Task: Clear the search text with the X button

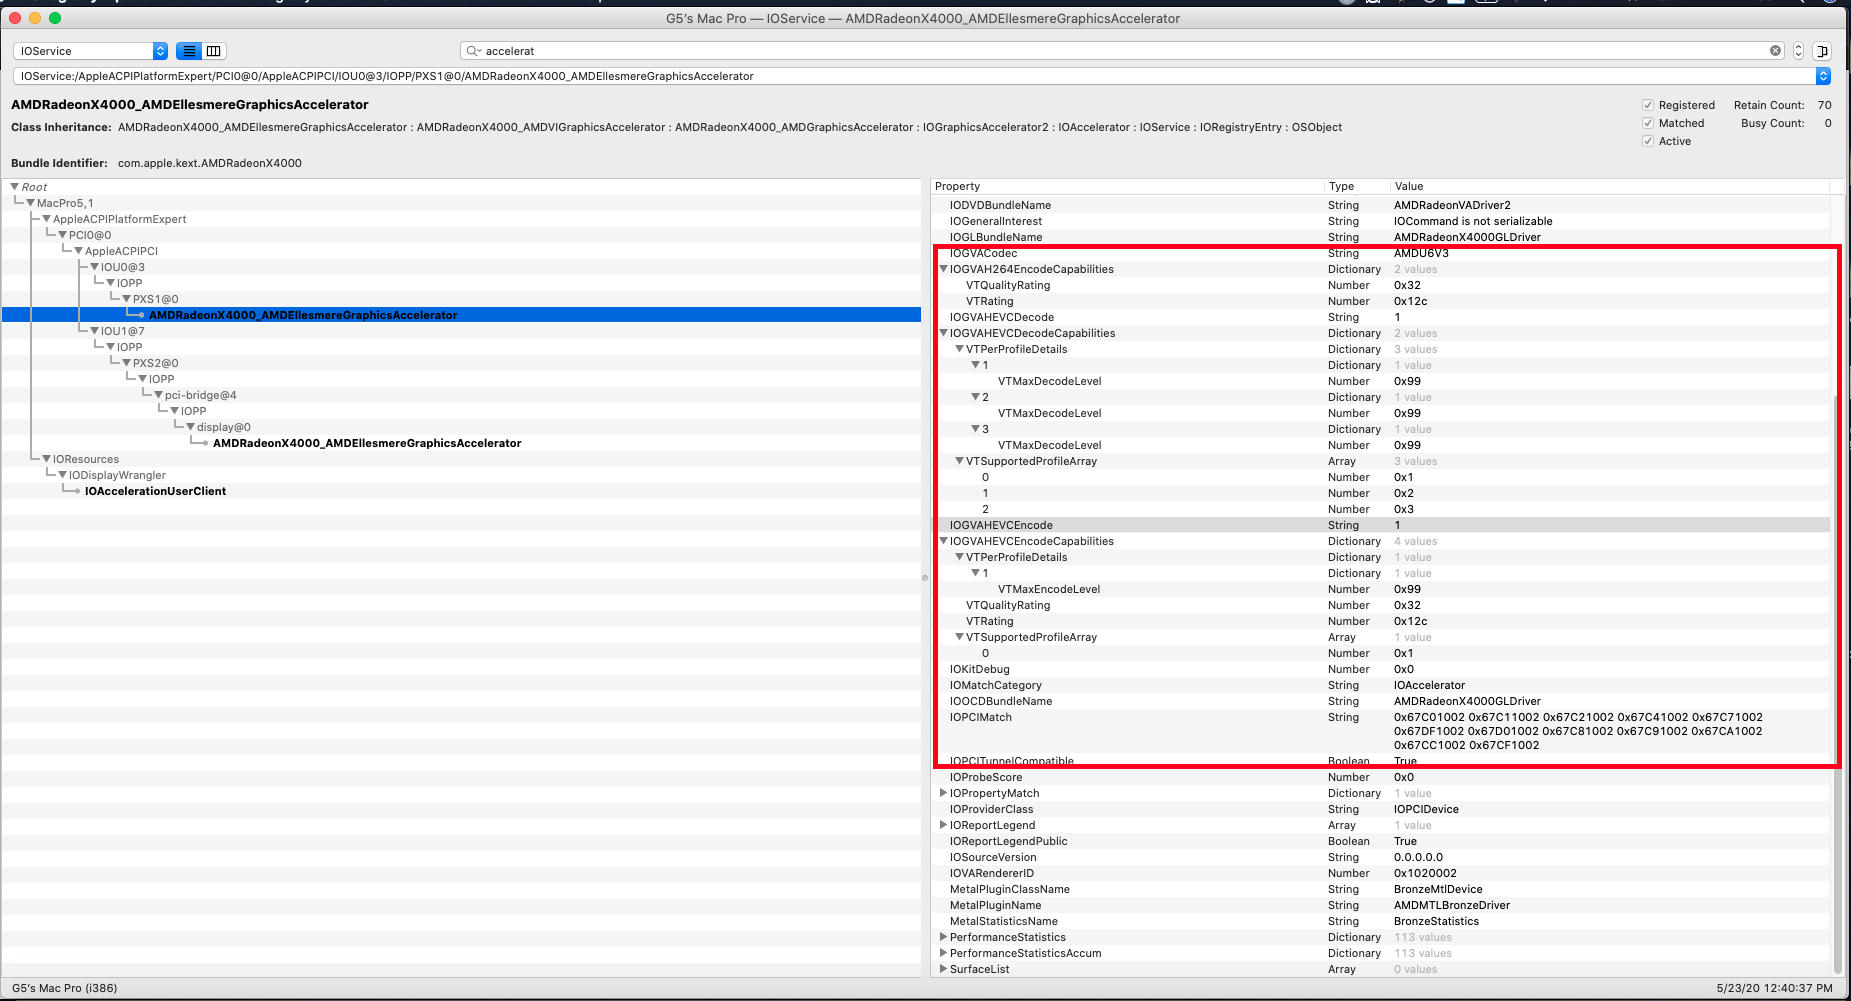Action: tap(1775, 51)
